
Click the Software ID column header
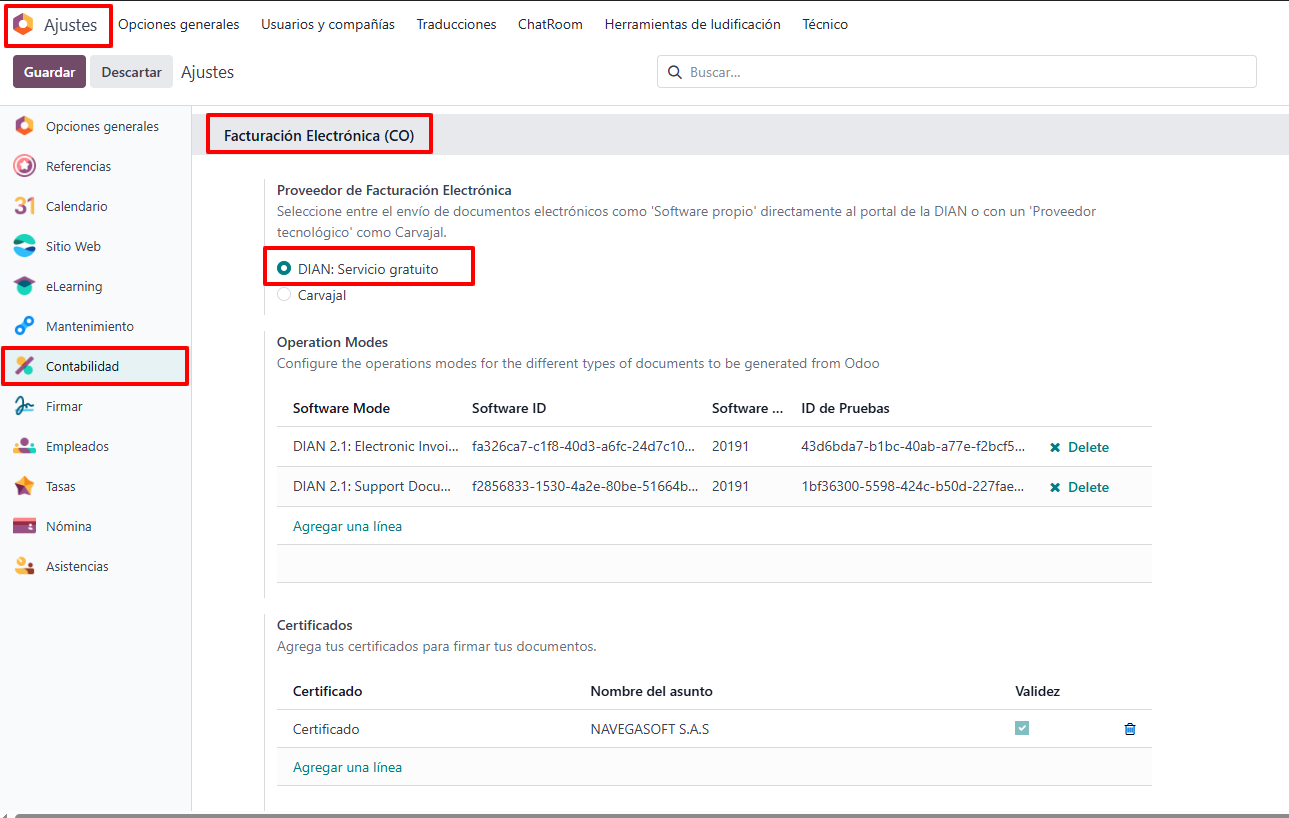[x=509, y=408]
